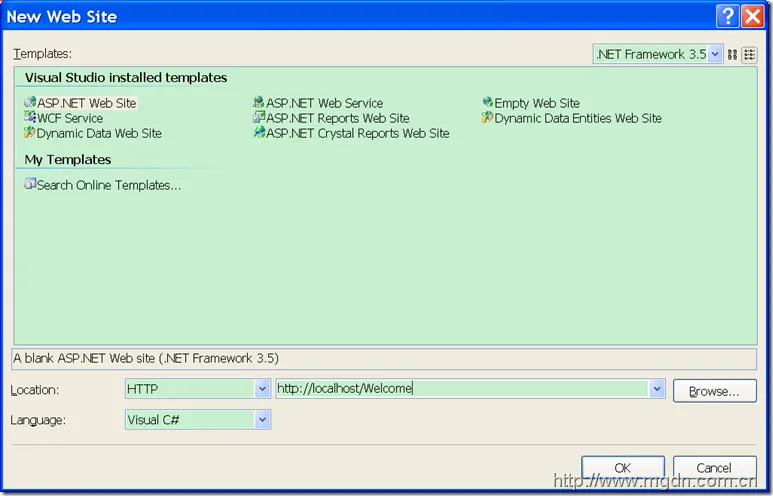773x496 pixels.
Task: Click the Browse... button
Action: click(x=714, y=391)
